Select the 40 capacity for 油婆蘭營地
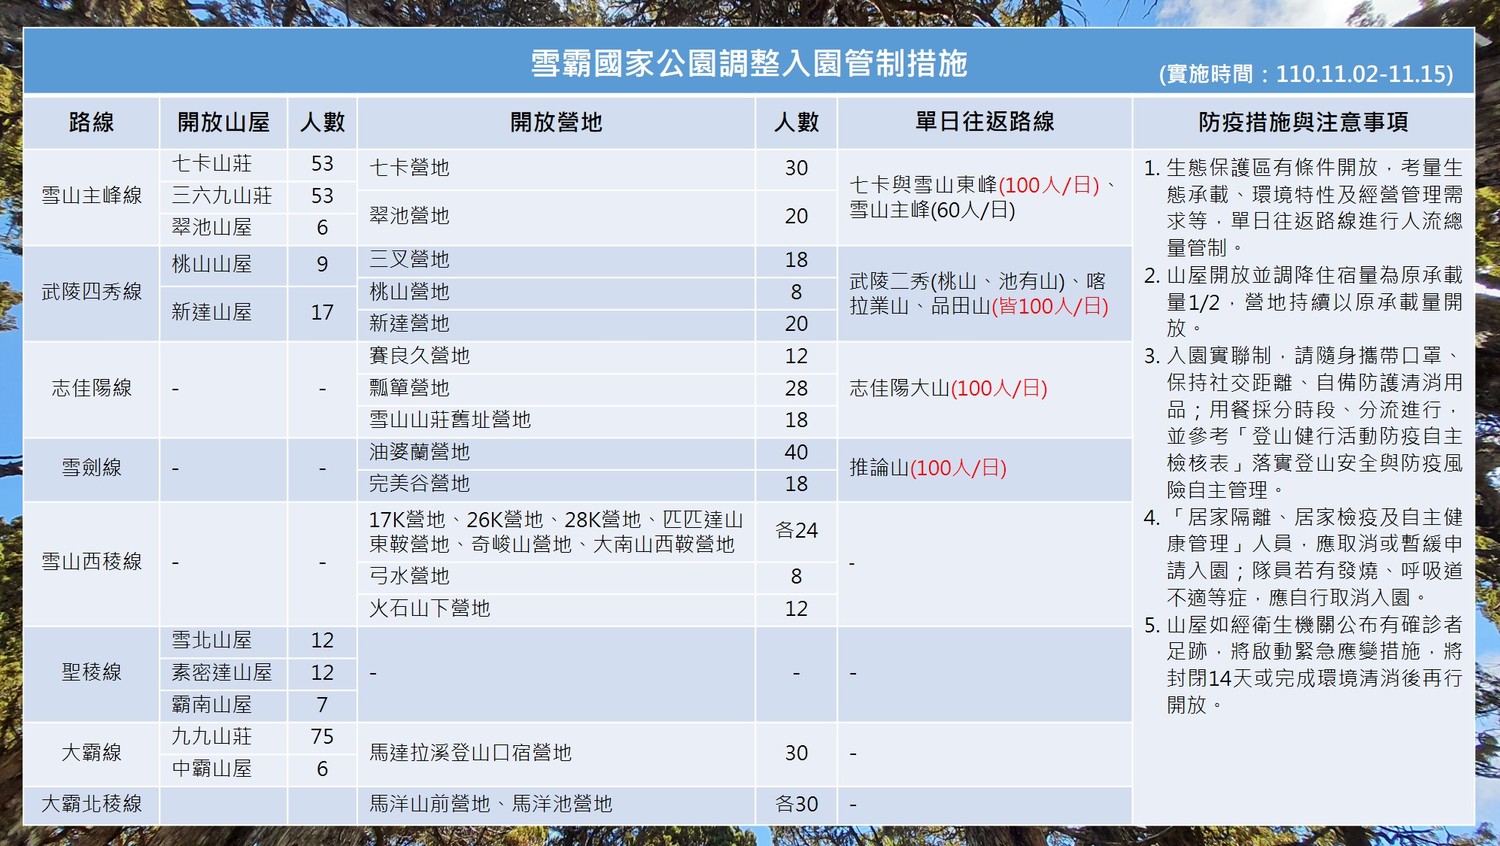Image resolution: width=1500 pixels, height=846 pixels. [x=796, y=452]
